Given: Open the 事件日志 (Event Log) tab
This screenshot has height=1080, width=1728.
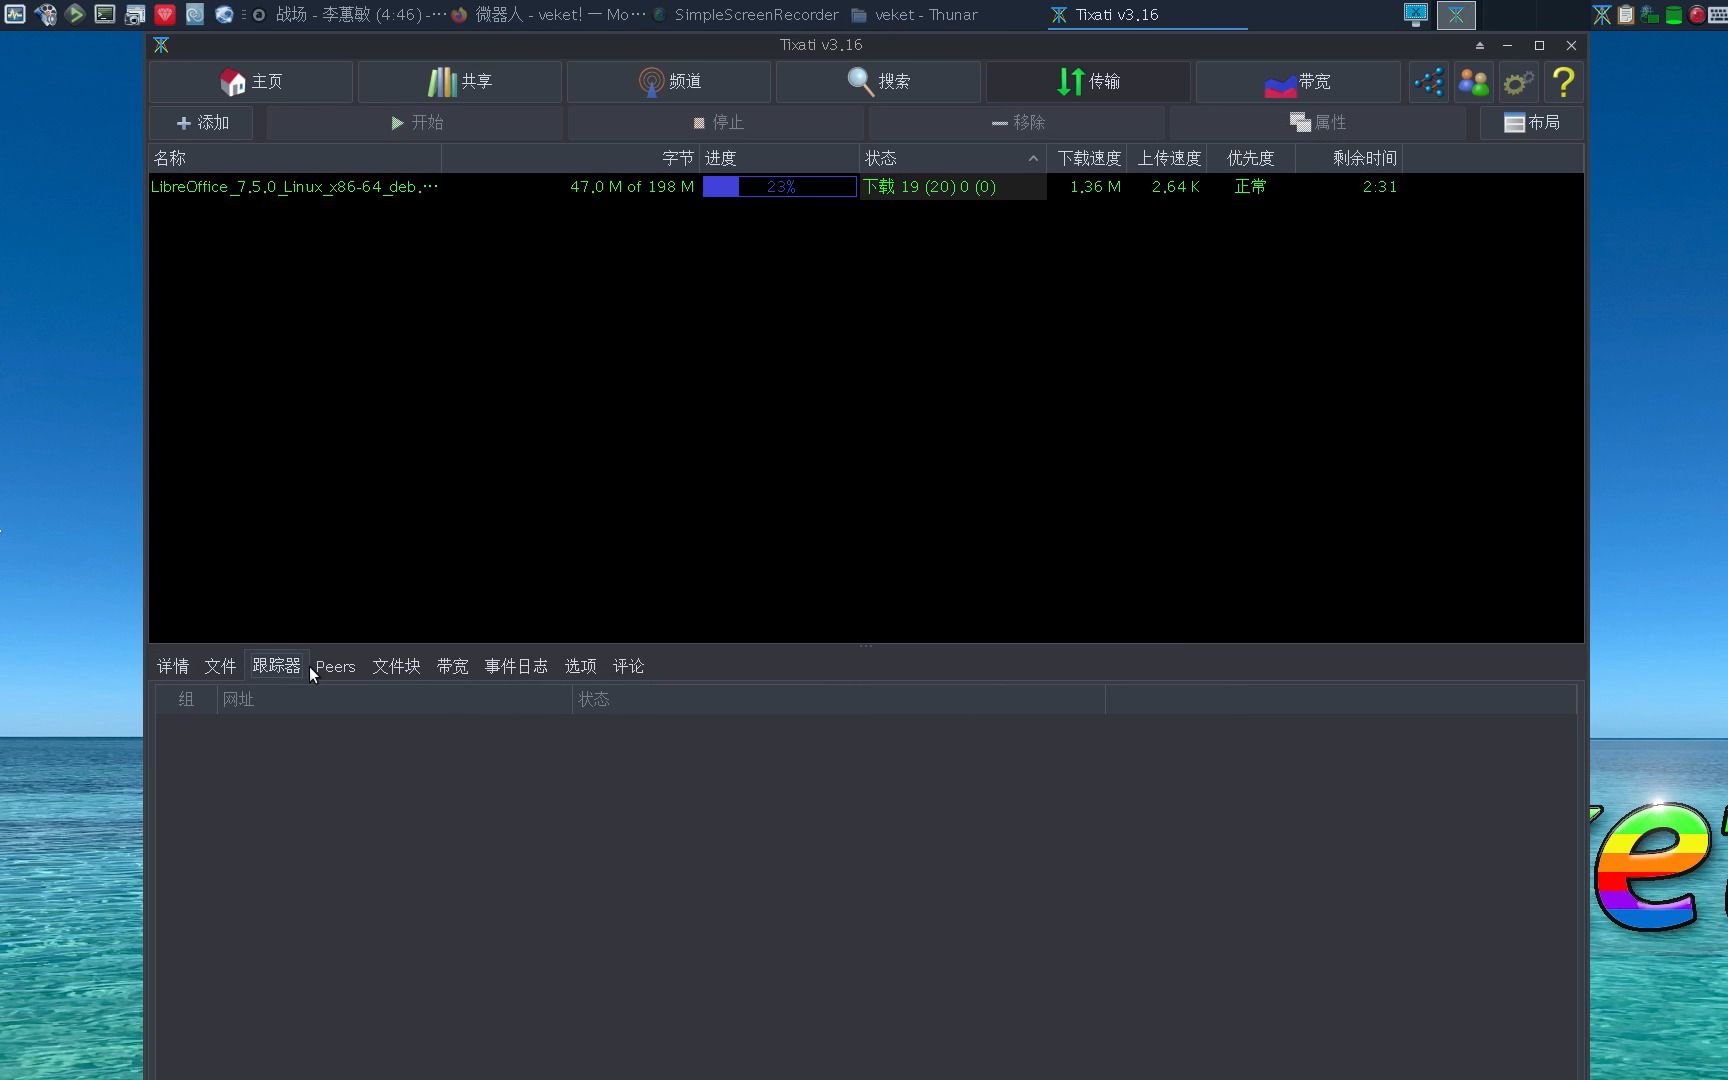Looking at the screenshot, I should pyautogui.click(x=517, y=666).
